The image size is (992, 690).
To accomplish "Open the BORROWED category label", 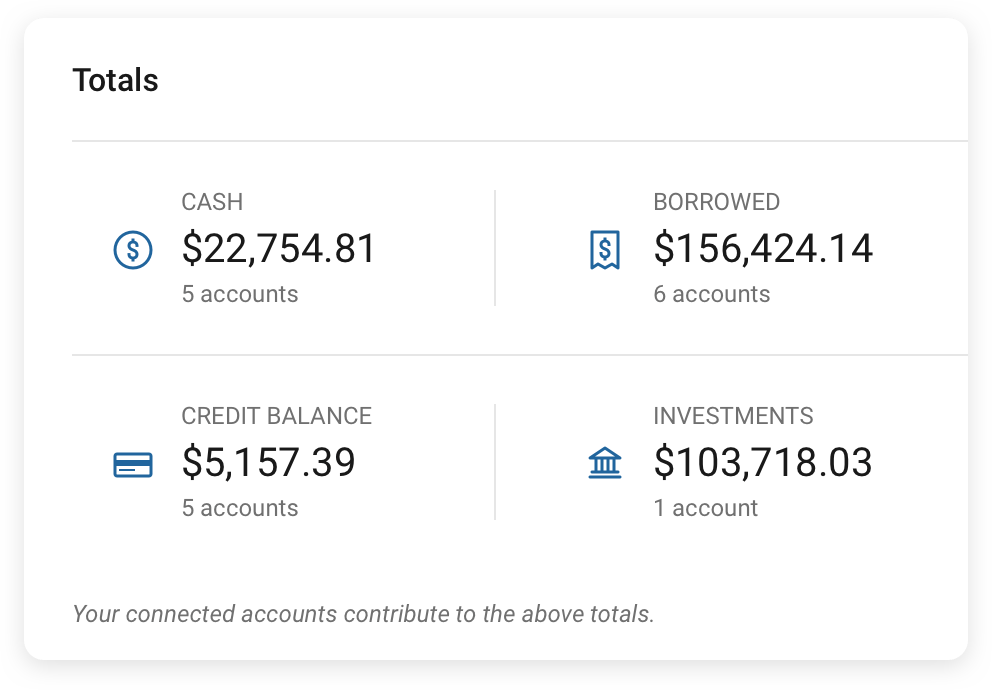I will pos(716,202).
